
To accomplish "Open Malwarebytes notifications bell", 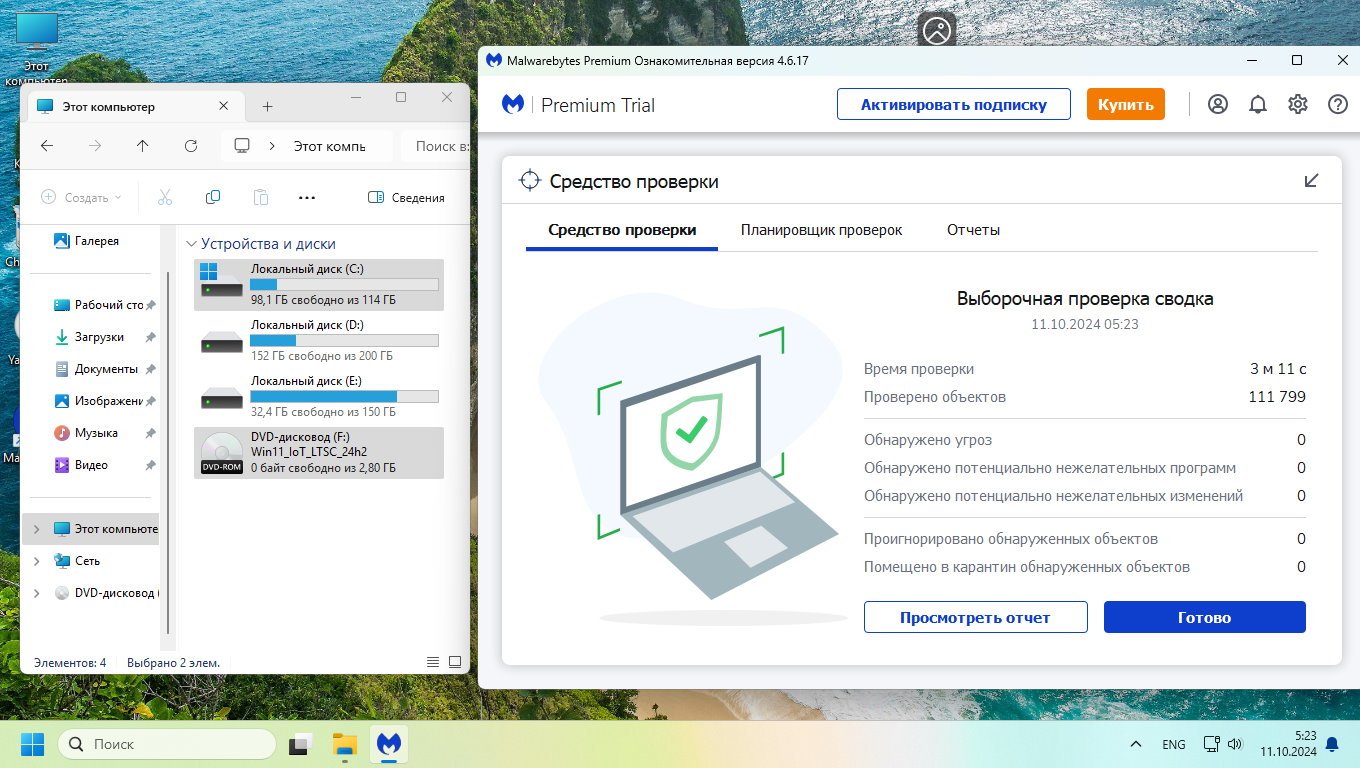I will pyautogui.click(x=1258, y=104).
